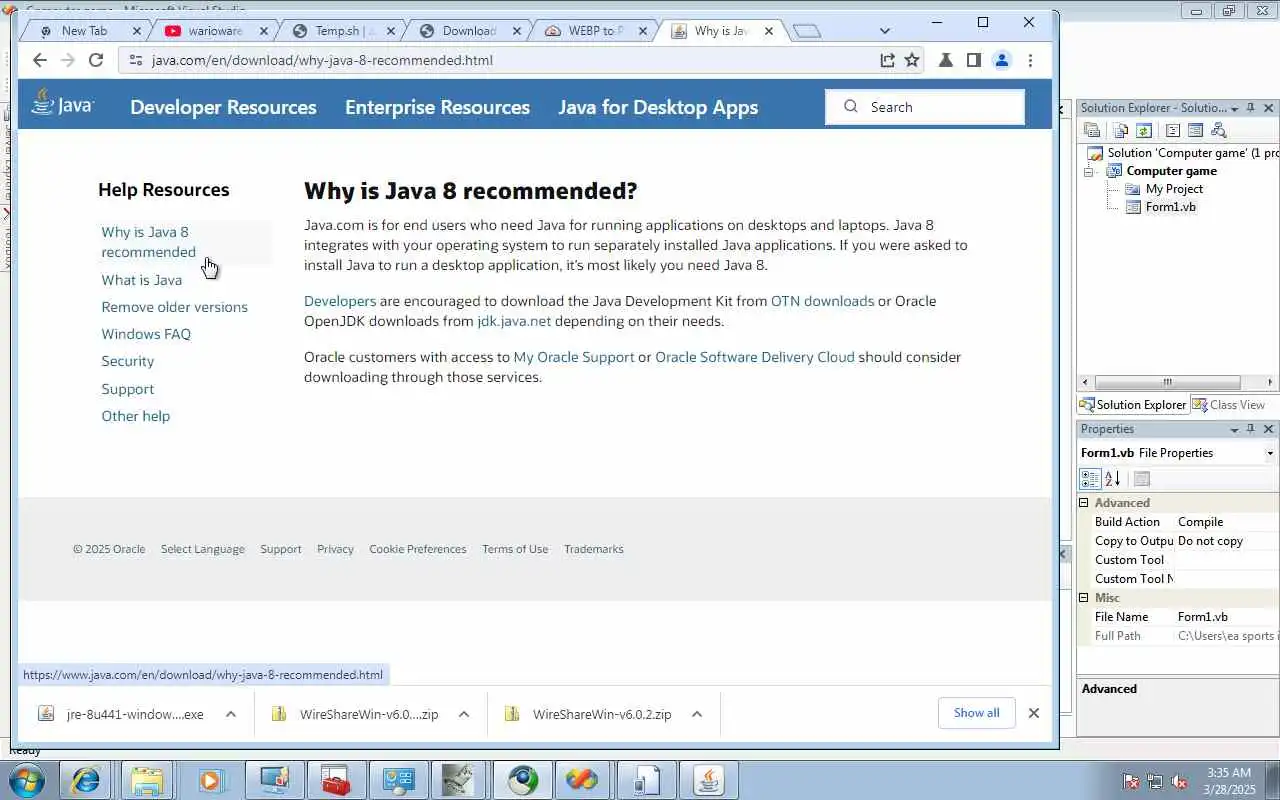Click the Search input field on java.com
The width and height of the screenshot is (1280, 800).
pos(925,107)
